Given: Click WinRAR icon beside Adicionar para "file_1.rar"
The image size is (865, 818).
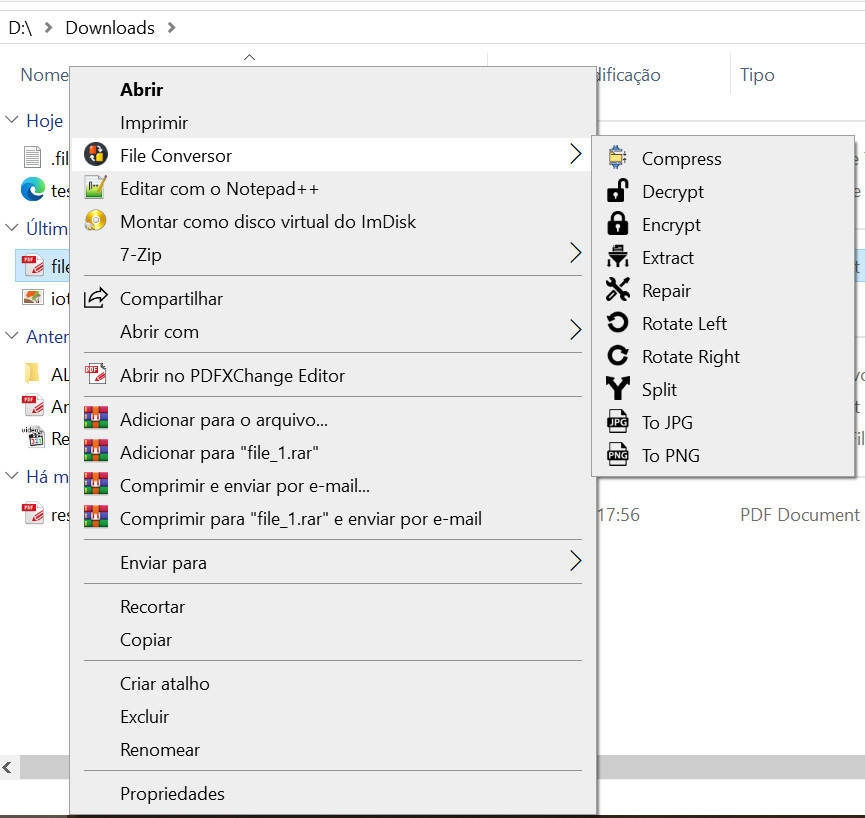Looking at the screenshot, I should point(95,451).
